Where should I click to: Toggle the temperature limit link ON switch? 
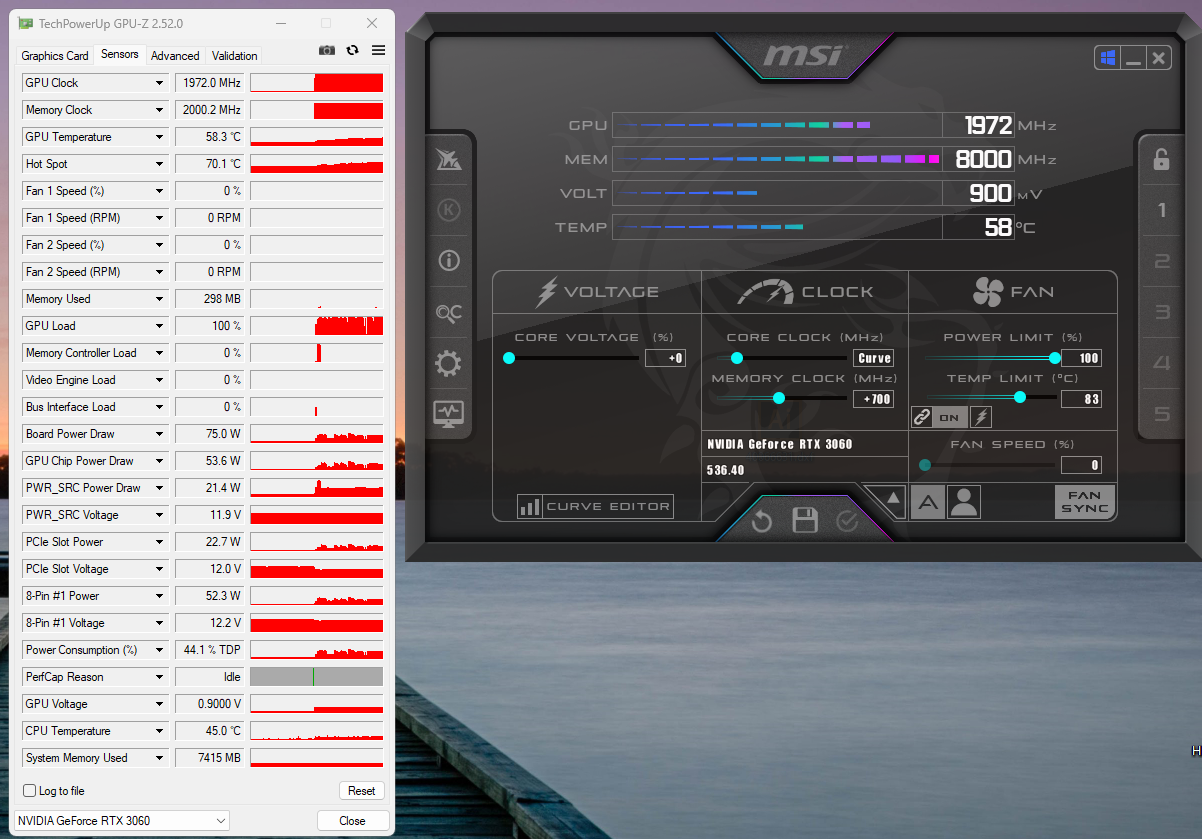point(935,417)
